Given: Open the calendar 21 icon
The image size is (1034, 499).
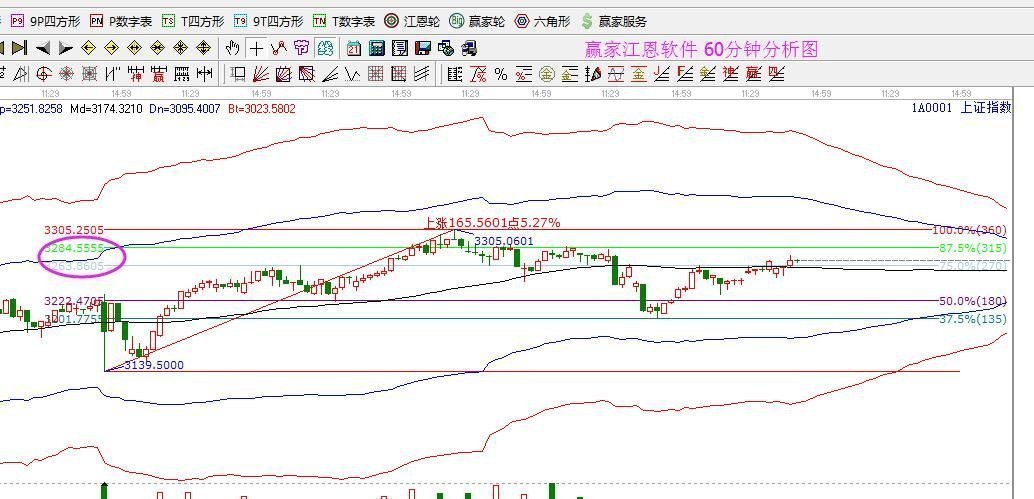Looking at the screenshot, I should [354, 48].
